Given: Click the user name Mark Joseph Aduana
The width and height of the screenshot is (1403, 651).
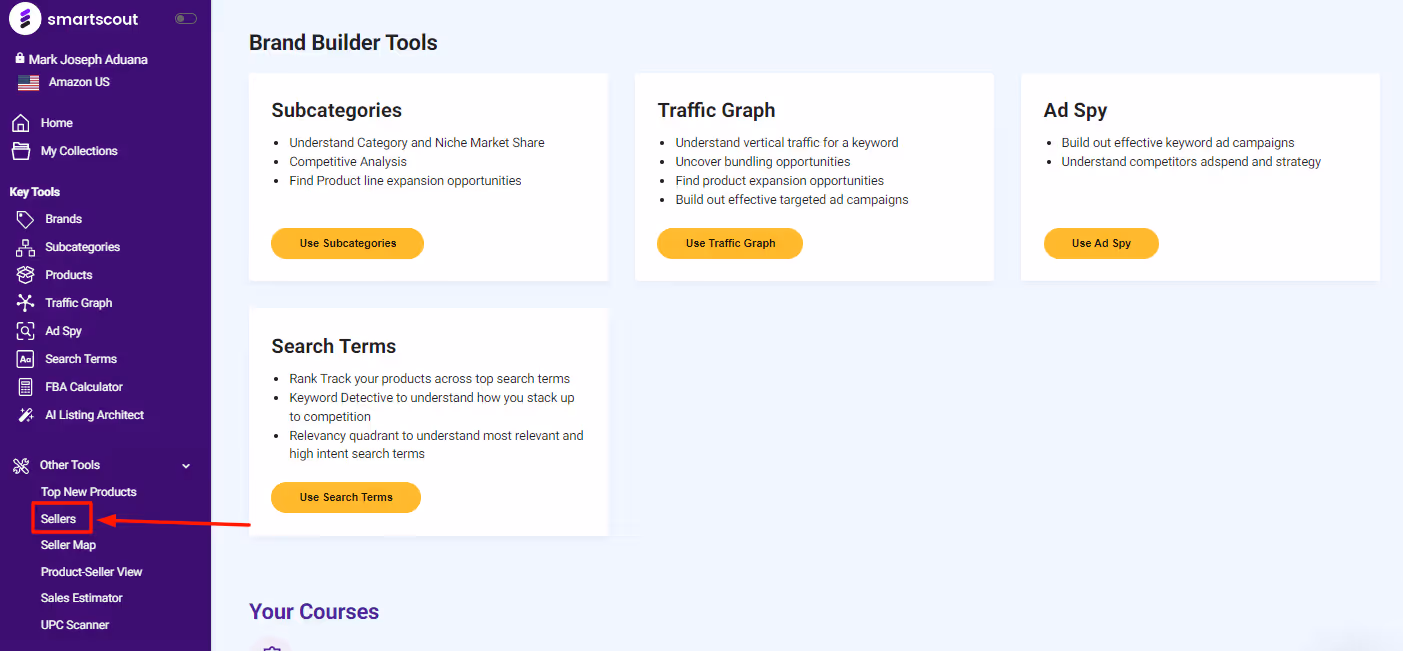Looking at the screenshot, I should pyautogui.click(x=88, y=59).
